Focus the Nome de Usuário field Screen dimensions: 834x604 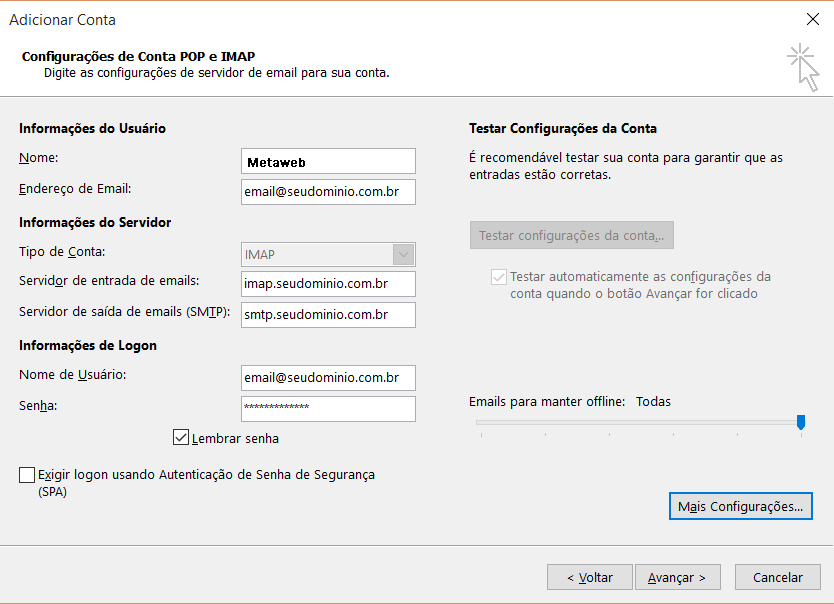click(328, 377)
